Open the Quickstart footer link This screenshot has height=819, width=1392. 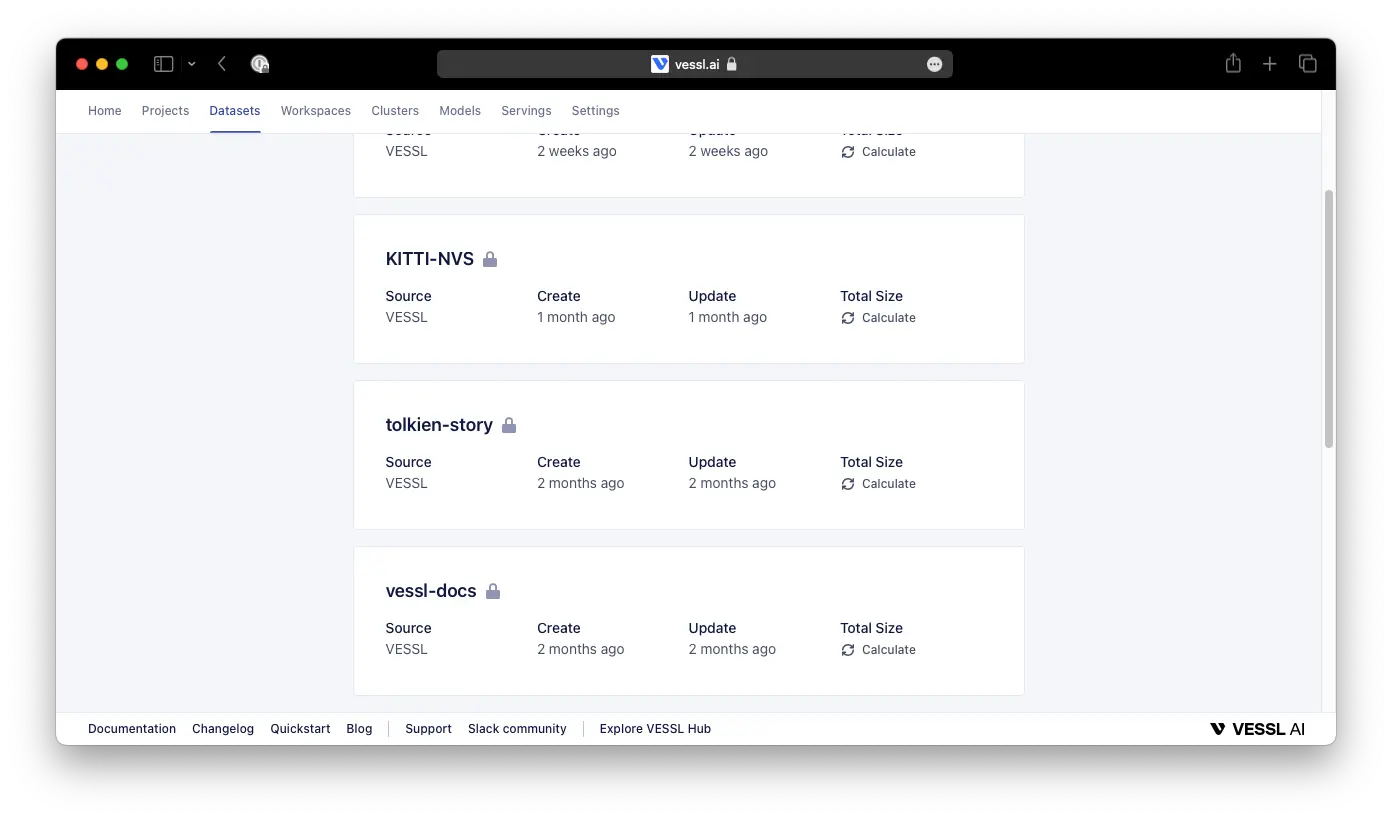(300, 729)
